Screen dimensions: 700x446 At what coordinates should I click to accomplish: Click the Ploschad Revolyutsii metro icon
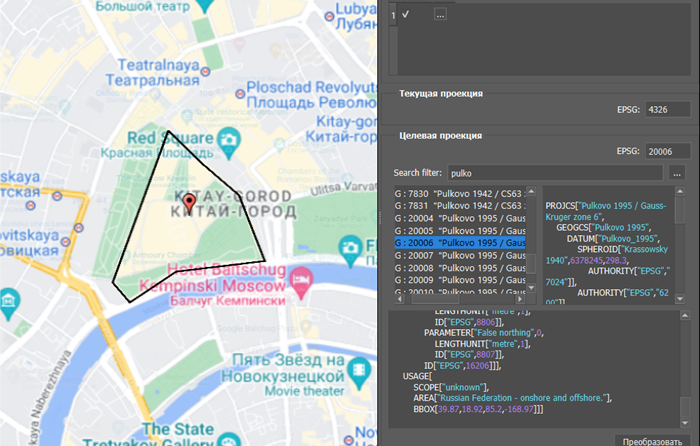(x=240, y=94)
